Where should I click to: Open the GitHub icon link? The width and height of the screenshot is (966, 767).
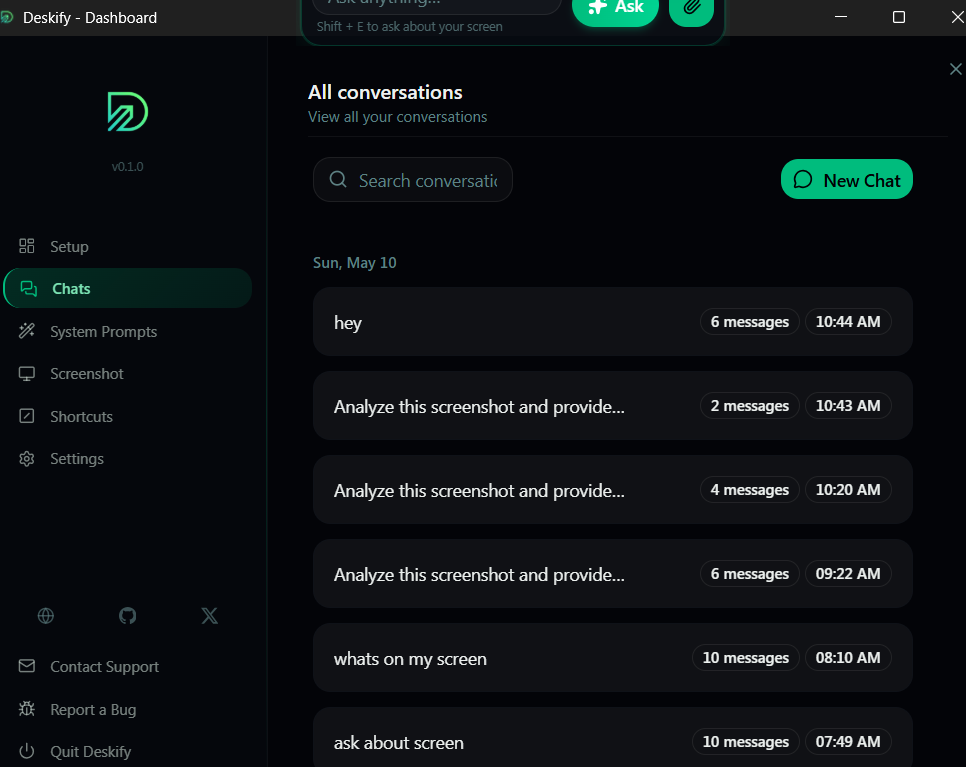tap(128, 615)
